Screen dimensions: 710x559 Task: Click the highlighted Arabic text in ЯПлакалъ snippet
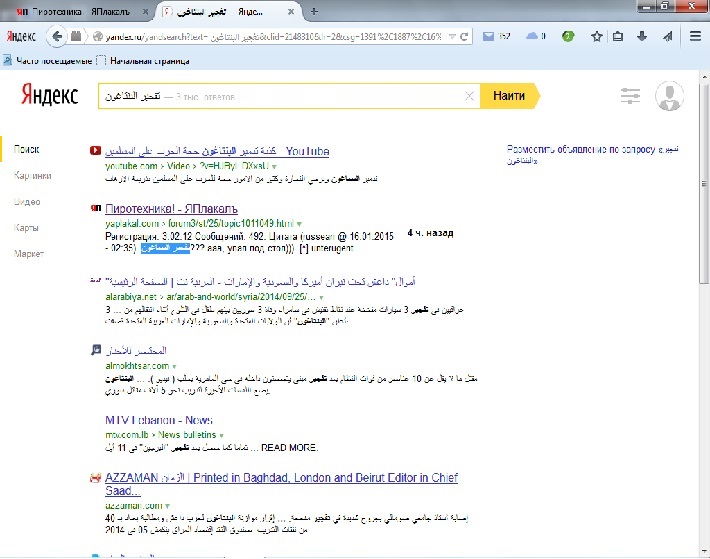point(165,248)
